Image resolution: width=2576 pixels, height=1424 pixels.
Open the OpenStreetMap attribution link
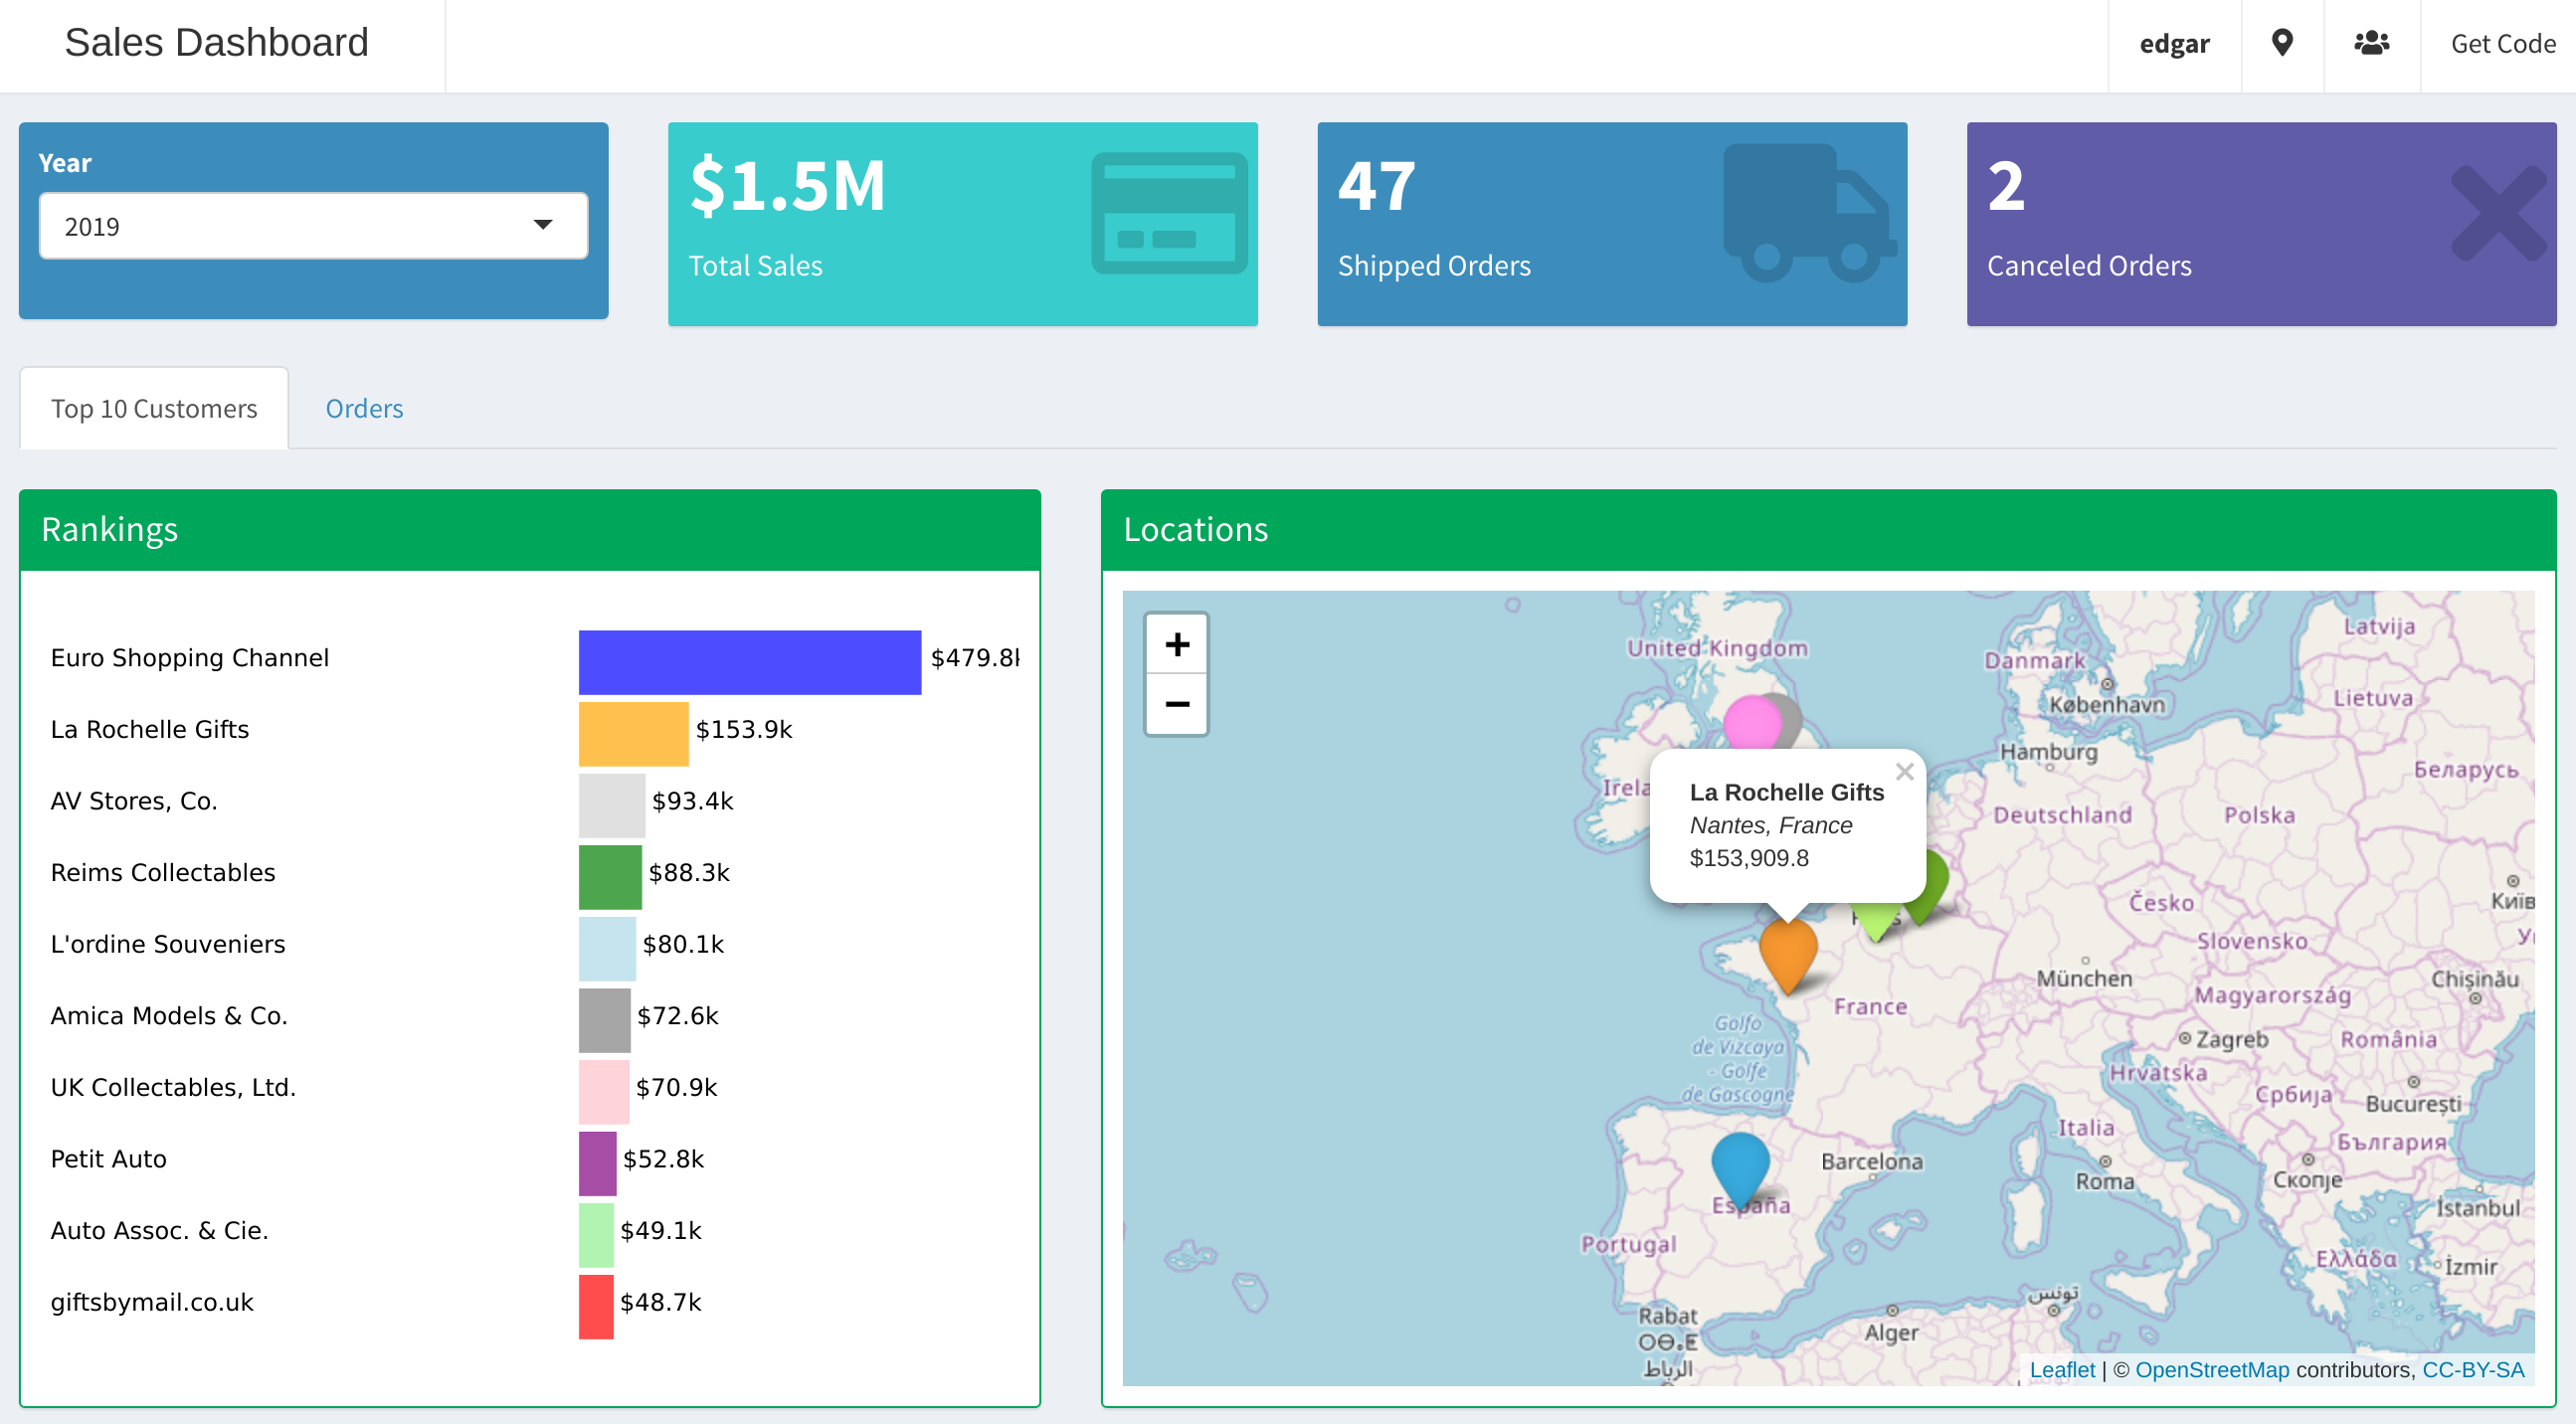click(x=2211, y=1370)
